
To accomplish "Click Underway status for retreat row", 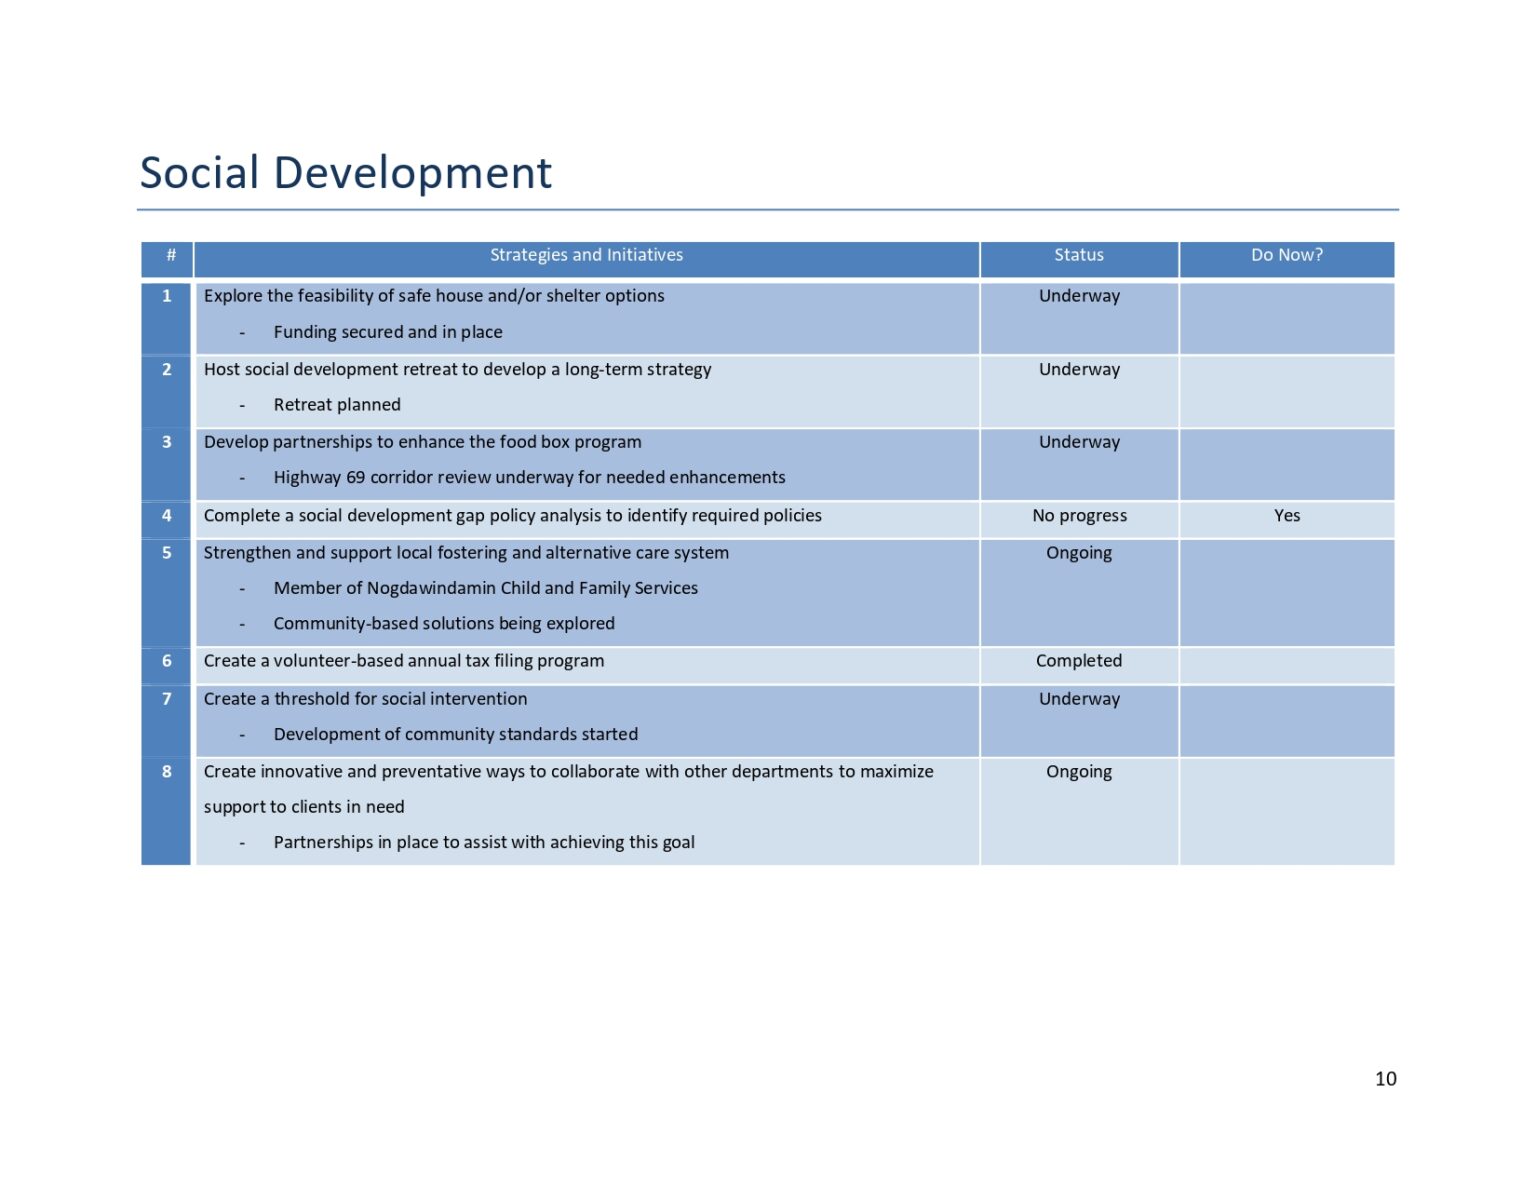I will (1079, 369).
